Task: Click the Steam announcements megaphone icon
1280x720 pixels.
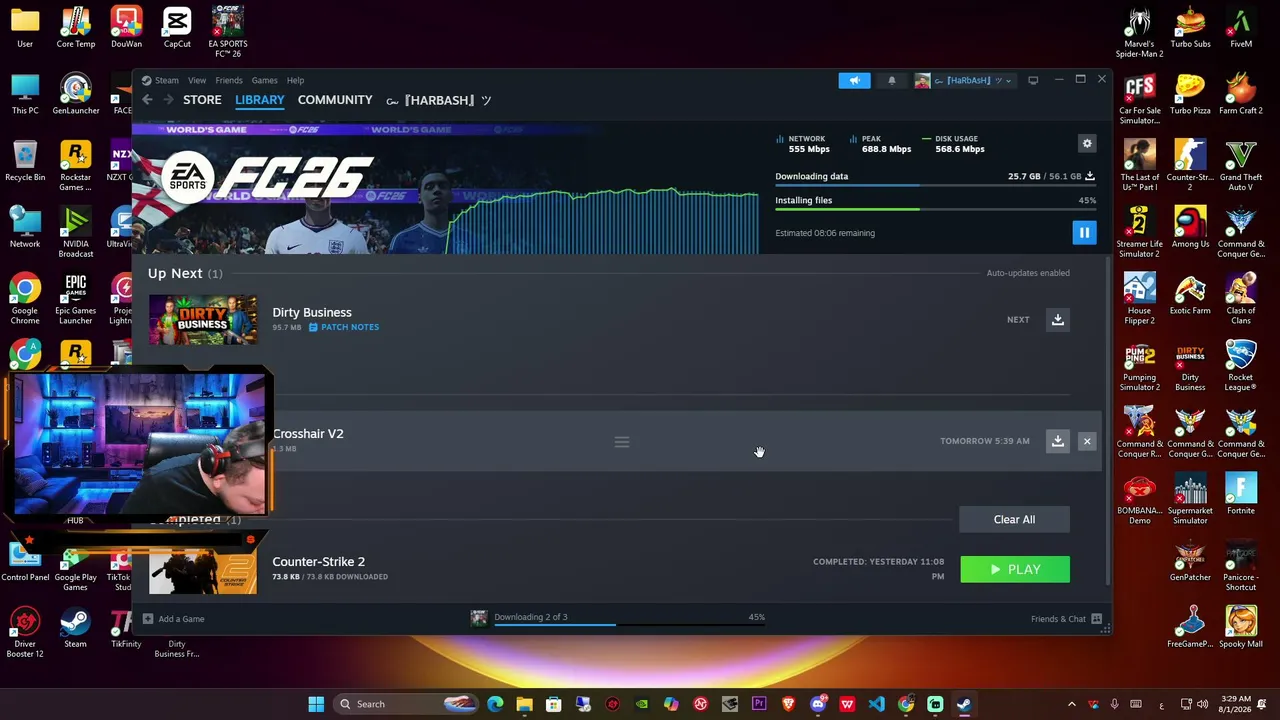Action: click(x=854, y=81)
